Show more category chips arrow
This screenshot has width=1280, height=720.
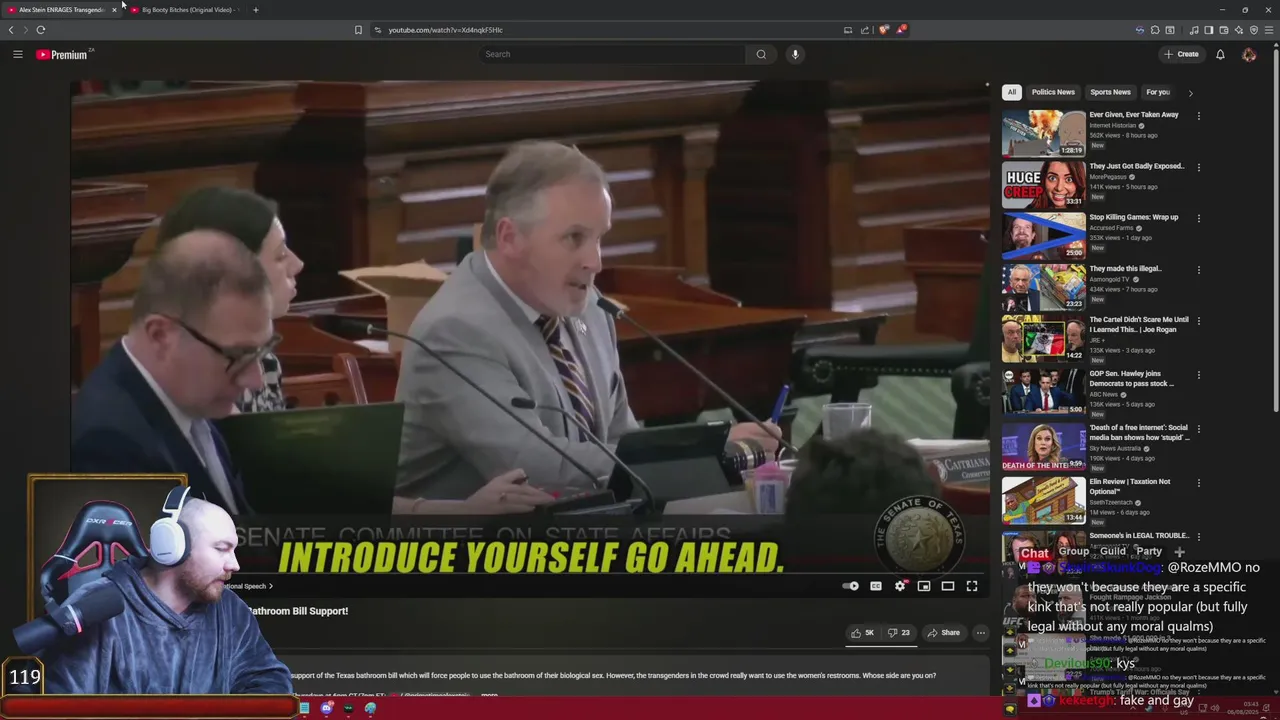(x=1190, y=93)
